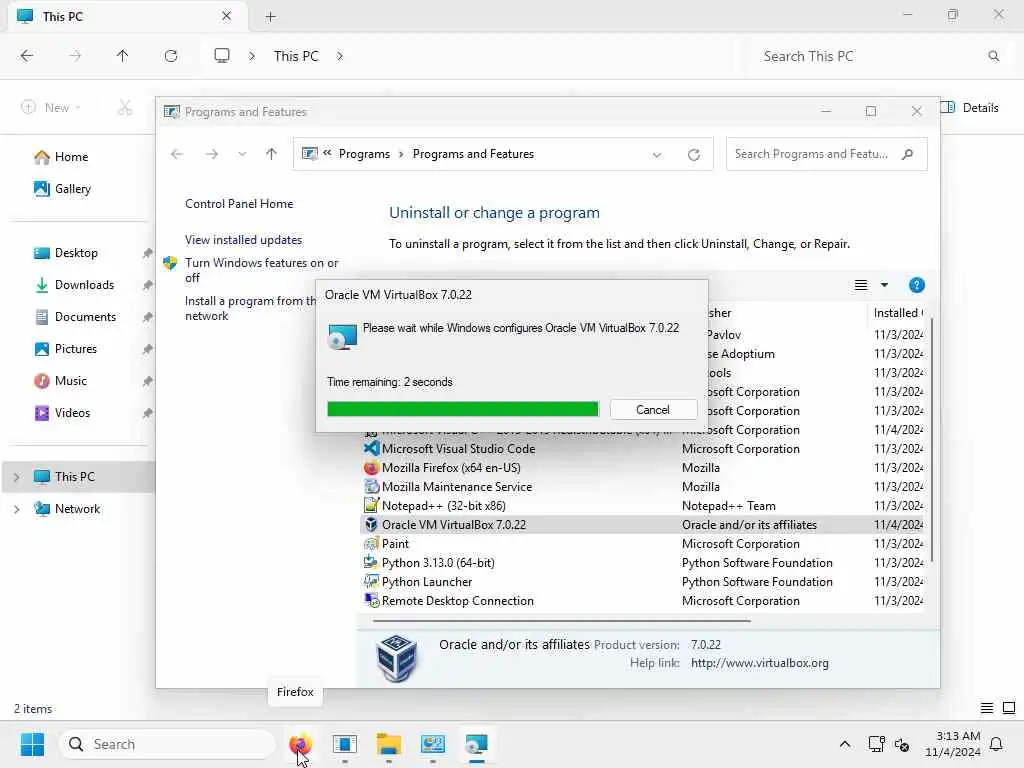Open the taskbar clock and date
Image resolution: width=1024 pixels, height=768 pixels.
tap(952, 744)
